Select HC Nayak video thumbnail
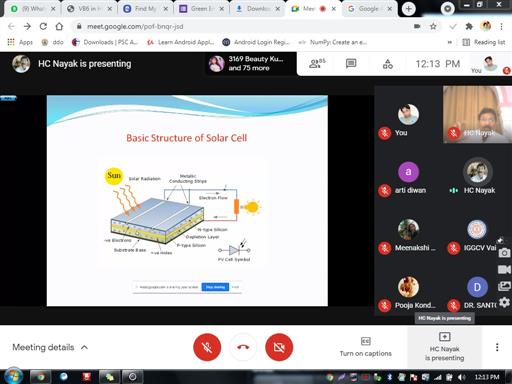 [477, 114]
